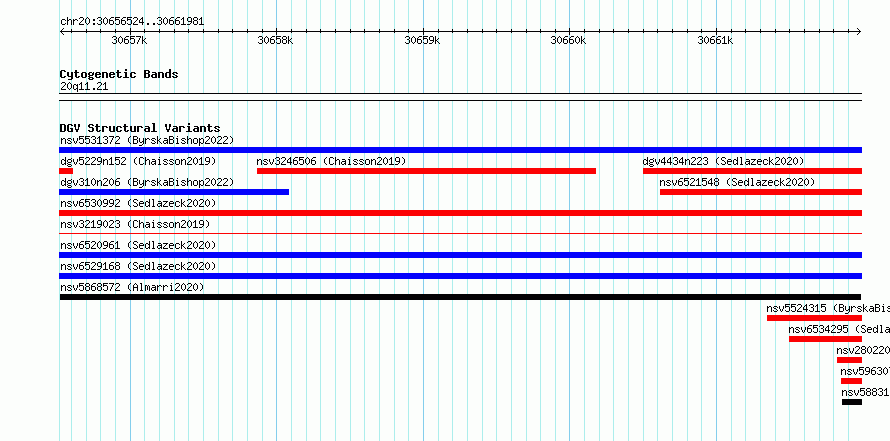Screen dimensions: 890x441
Task: Select the Cytogenetic Bands track heading
Action: 119,74
